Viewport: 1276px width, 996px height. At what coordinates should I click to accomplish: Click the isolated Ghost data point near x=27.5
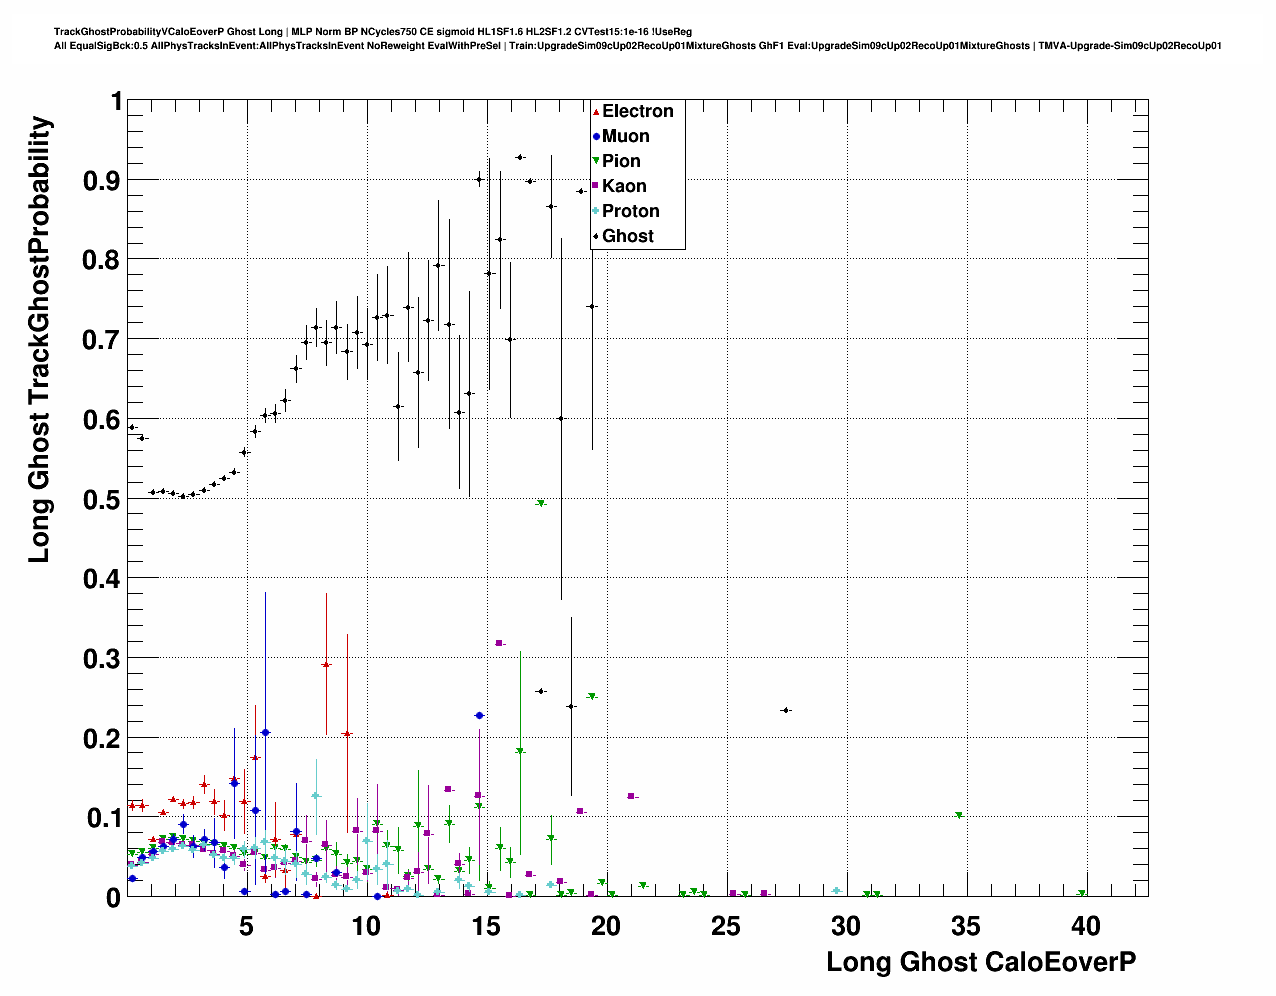(786, 710)
